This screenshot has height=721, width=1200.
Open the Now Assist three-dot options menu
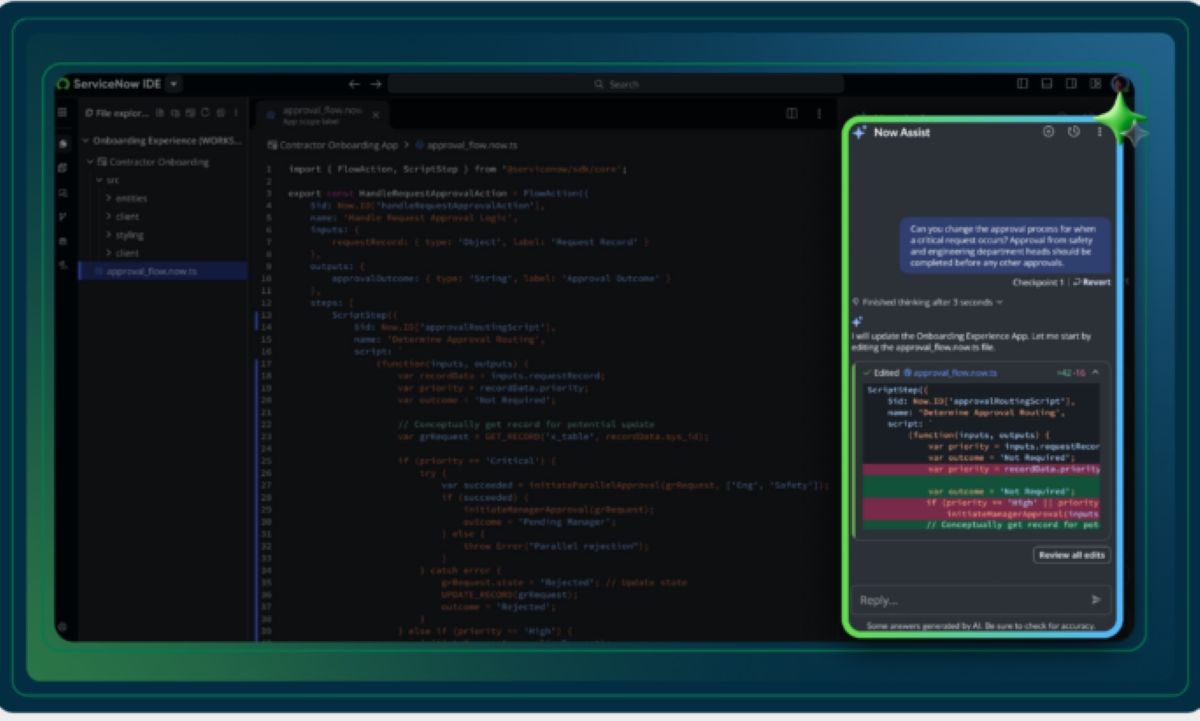tap(1100, 132)
